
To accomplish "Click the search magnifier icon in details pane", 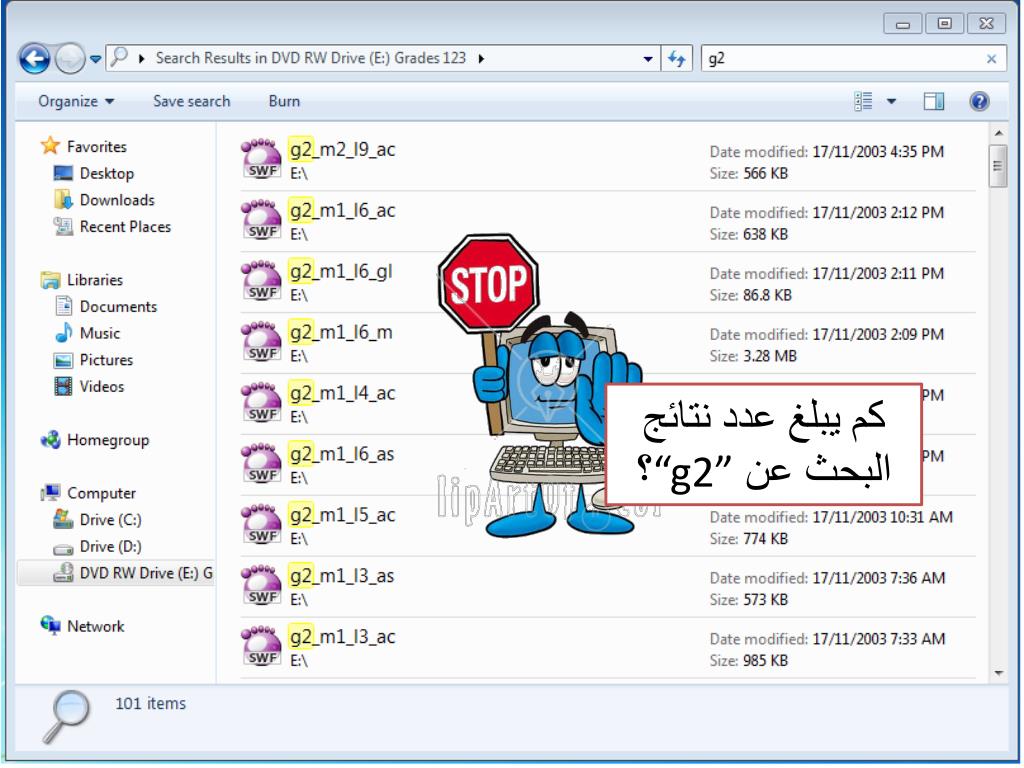I will [x=66, y=716].
